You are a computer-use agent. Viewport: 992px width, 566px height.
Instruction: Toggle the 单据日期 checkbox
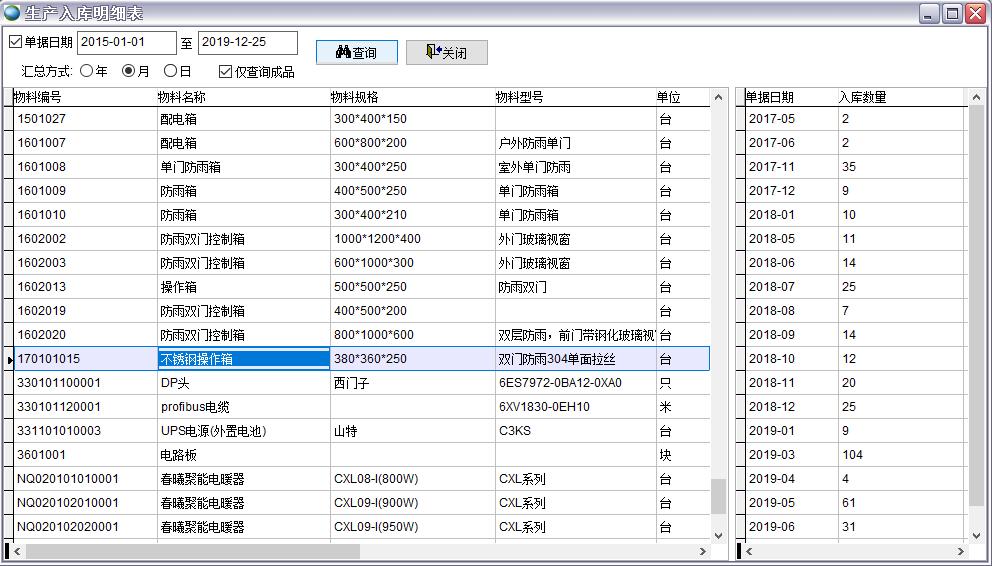point(15,42)
